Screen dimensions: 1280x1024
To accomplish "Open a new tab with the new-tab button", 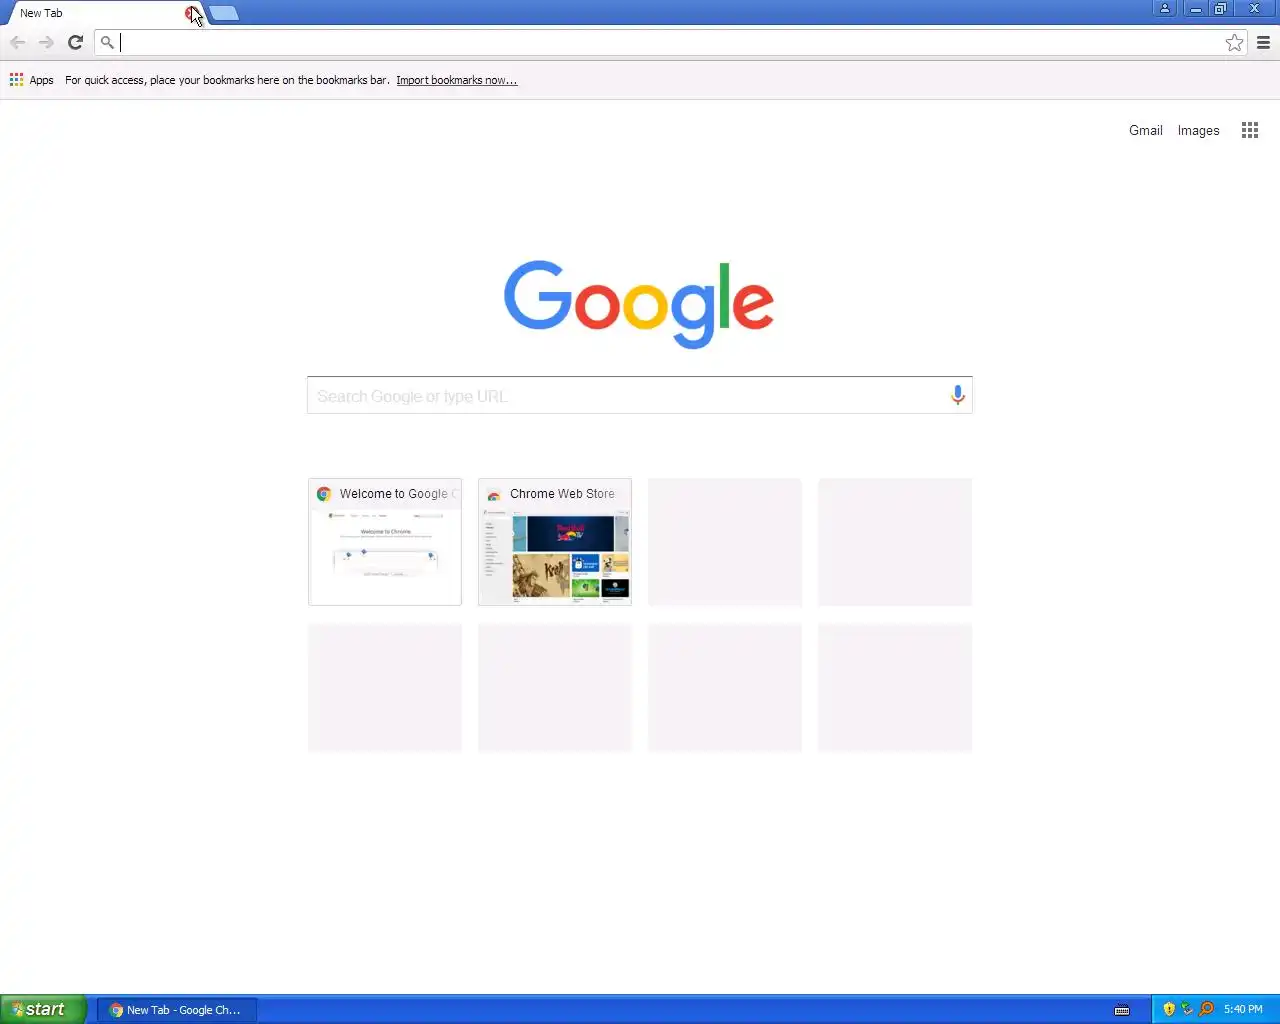I will coord(224,13).
